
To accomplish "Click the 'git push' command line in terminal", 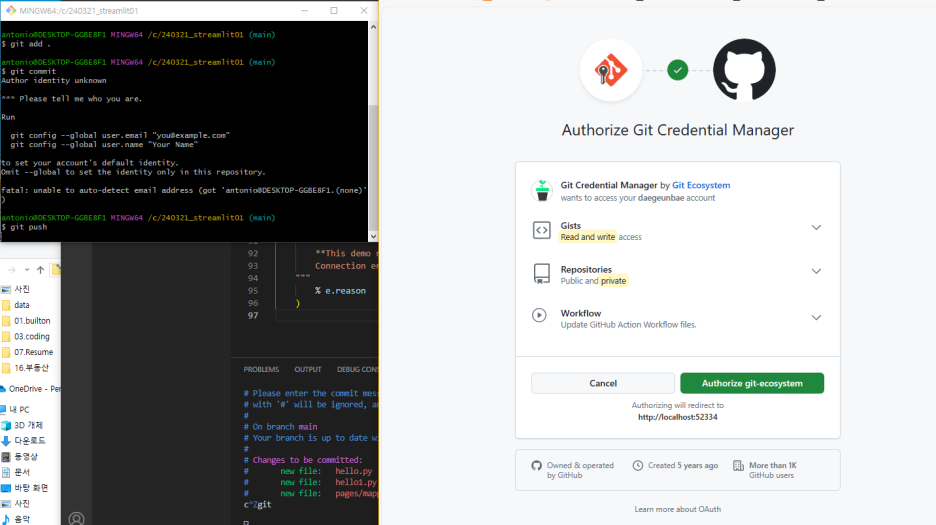I will coord(28,227).
